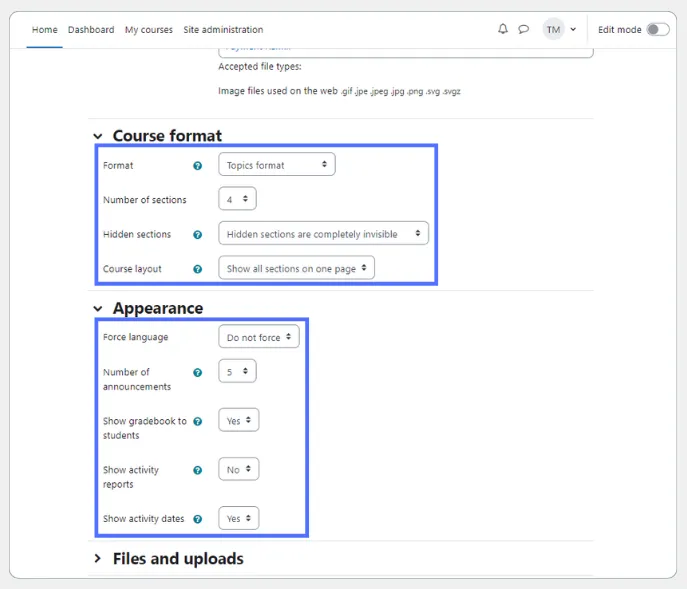This screenshot has width=687, height=589.
Task: Open help for the Format setting
Action: point(198,166)
